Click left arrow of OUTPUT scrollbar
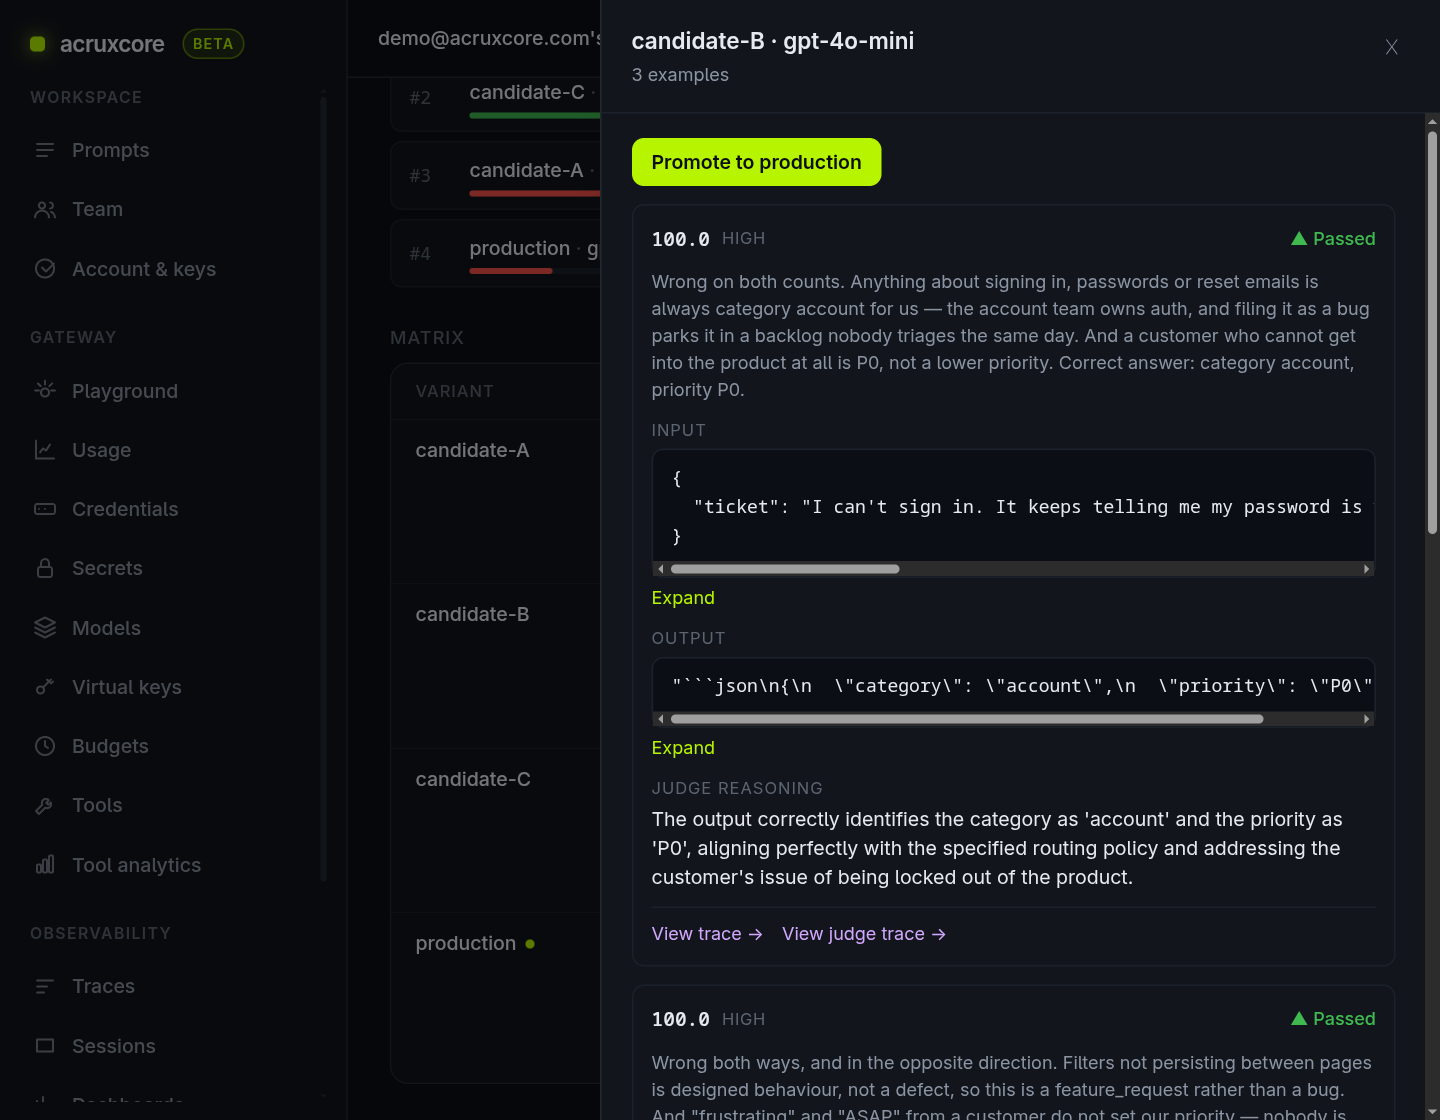Viewport: 1440px width, 1120px height. click(660, 719)
